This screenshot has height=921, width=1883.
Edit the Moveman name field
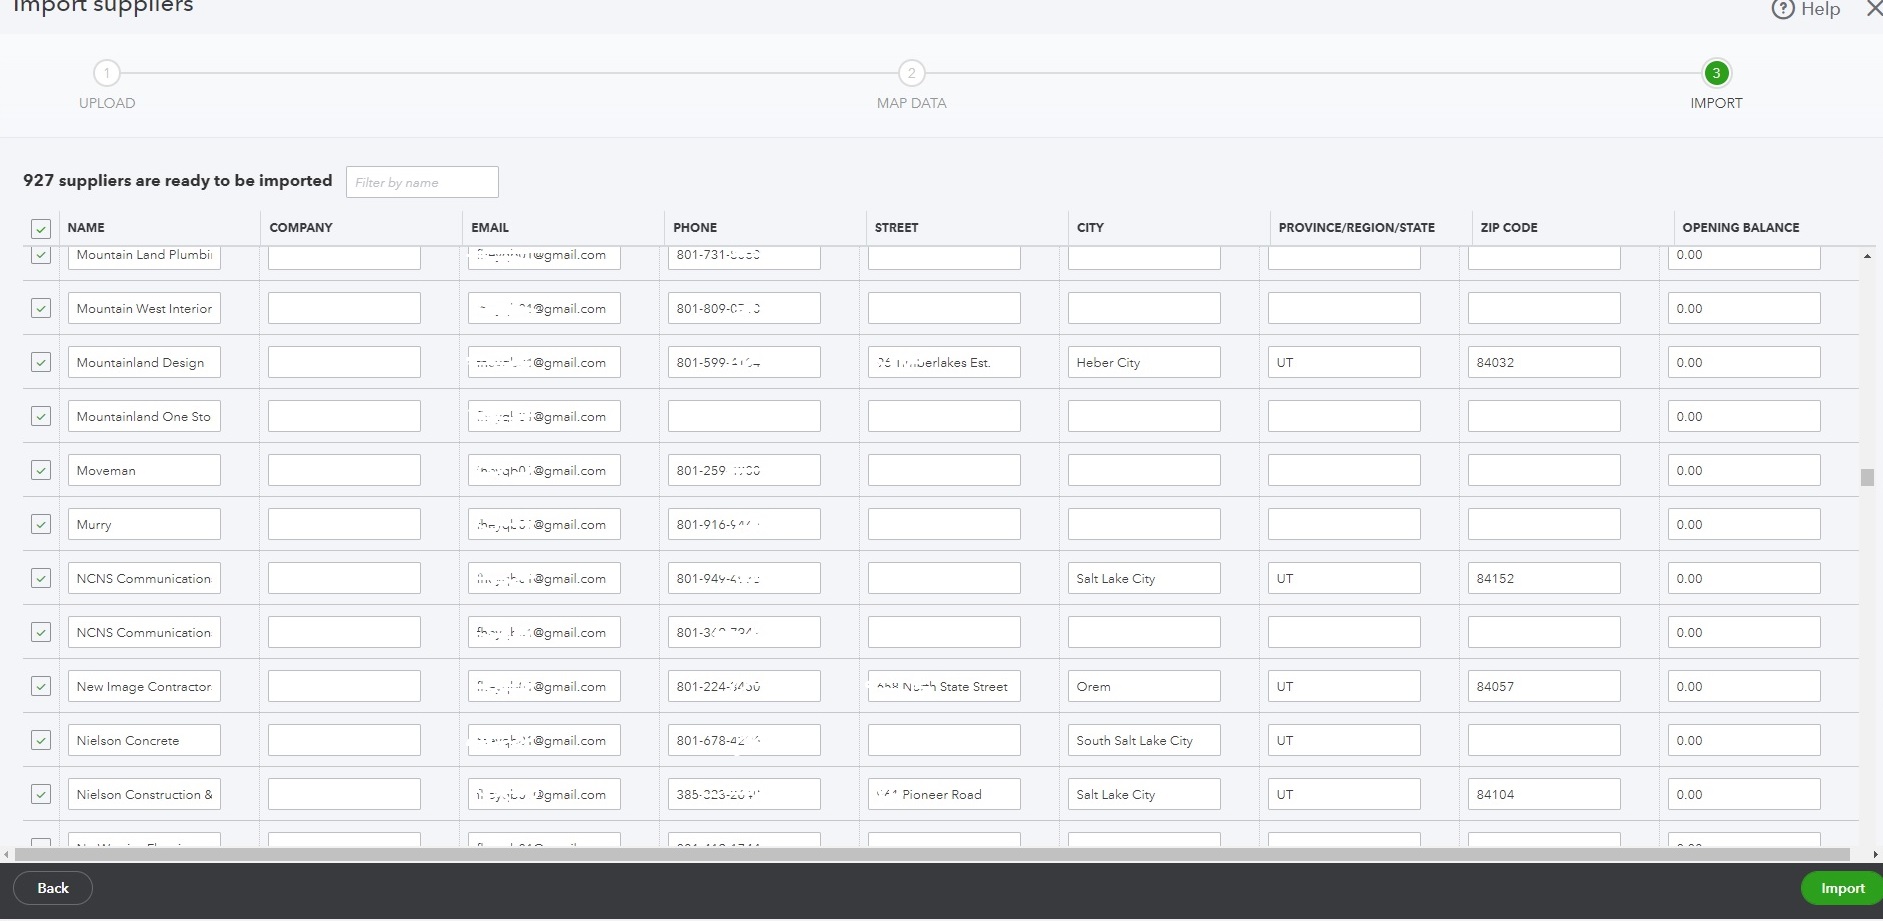click(144, 470)
